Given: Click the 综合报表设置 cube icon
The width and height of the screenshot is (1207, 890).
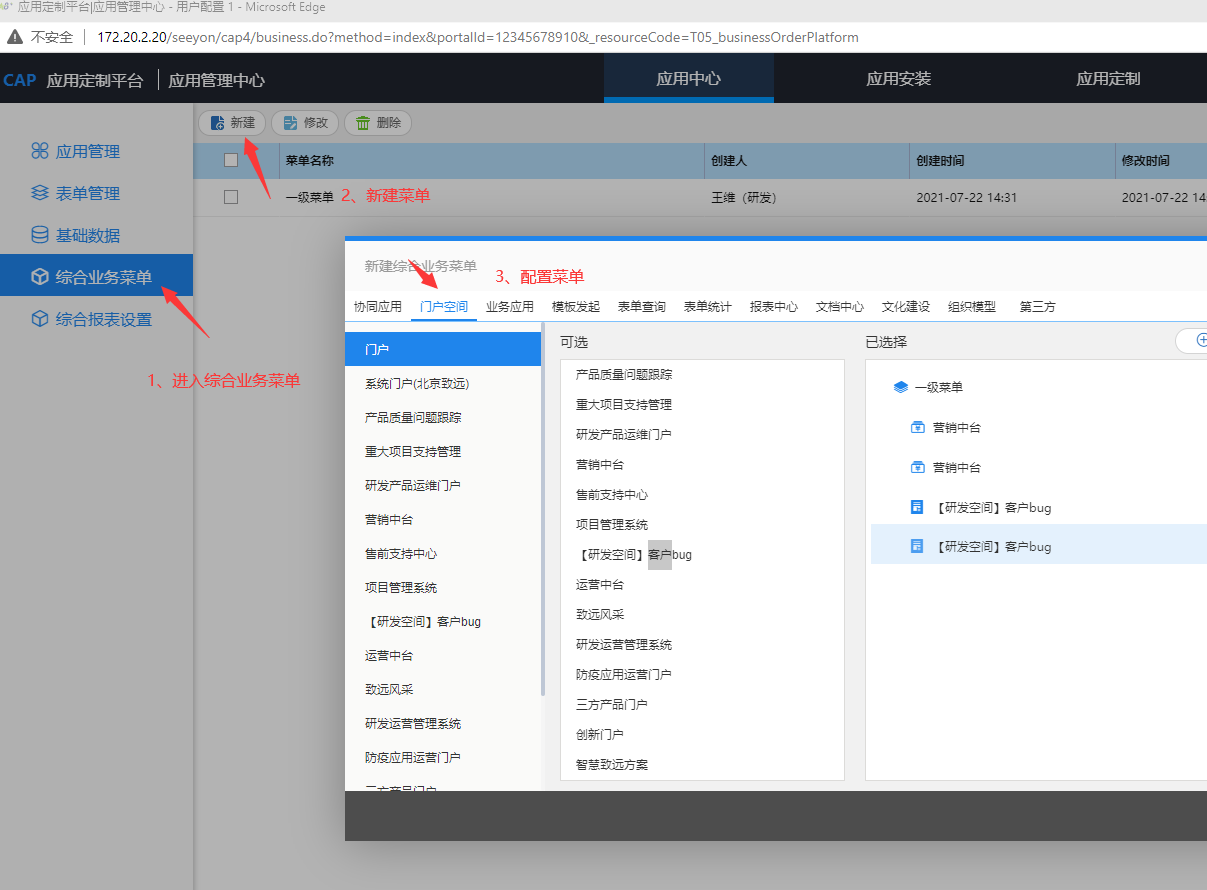Looking at the screenshot, I should point(40,319).
